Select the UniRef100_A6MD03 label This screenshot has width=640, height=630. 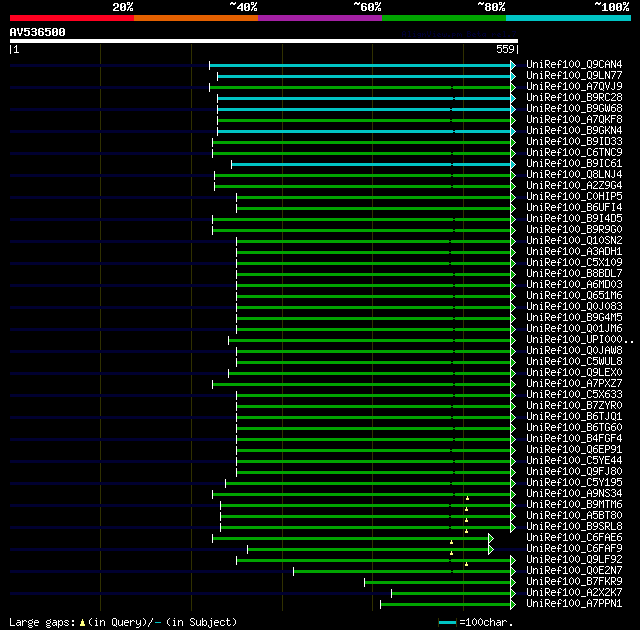[574, 285]
